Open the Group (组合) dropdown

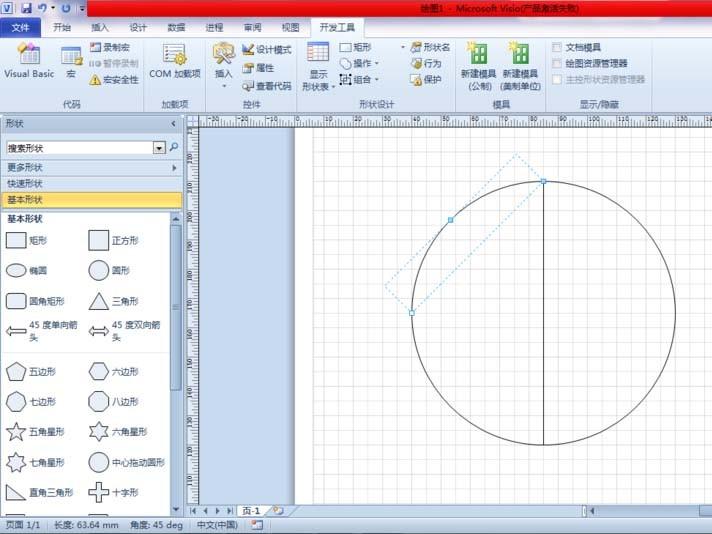pyautogui.click(x=359, y=80)
